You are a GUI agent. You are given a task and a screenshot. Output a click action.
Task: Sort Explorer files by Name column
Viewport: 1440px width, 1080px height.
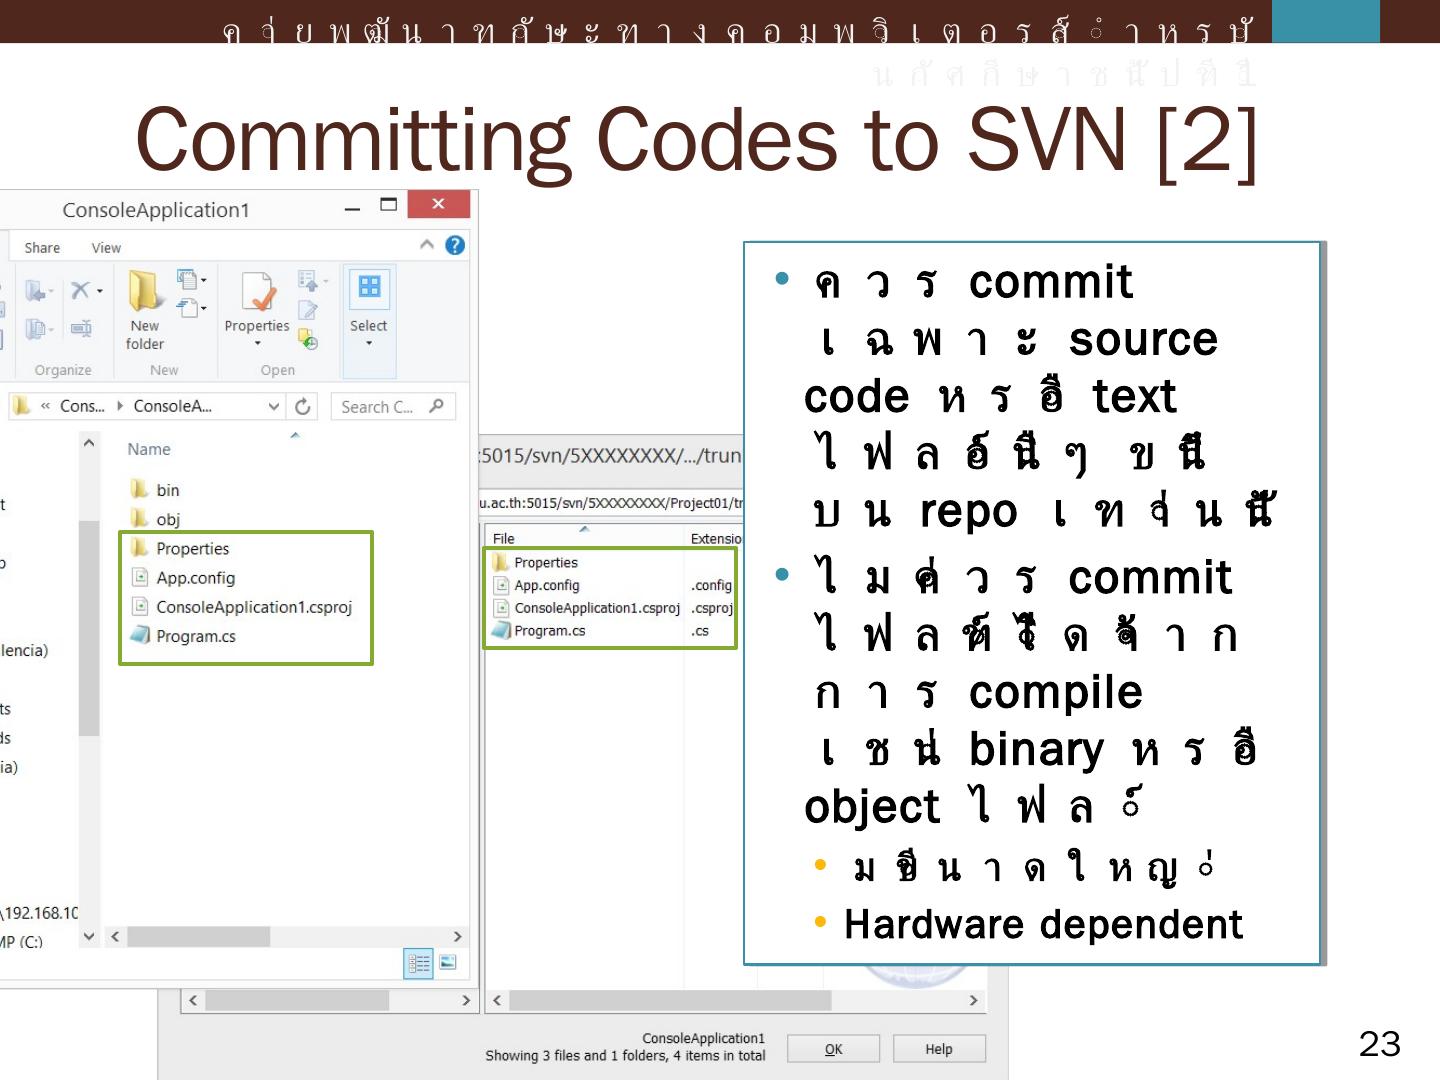pyautogui.click(x=149, y=450)
